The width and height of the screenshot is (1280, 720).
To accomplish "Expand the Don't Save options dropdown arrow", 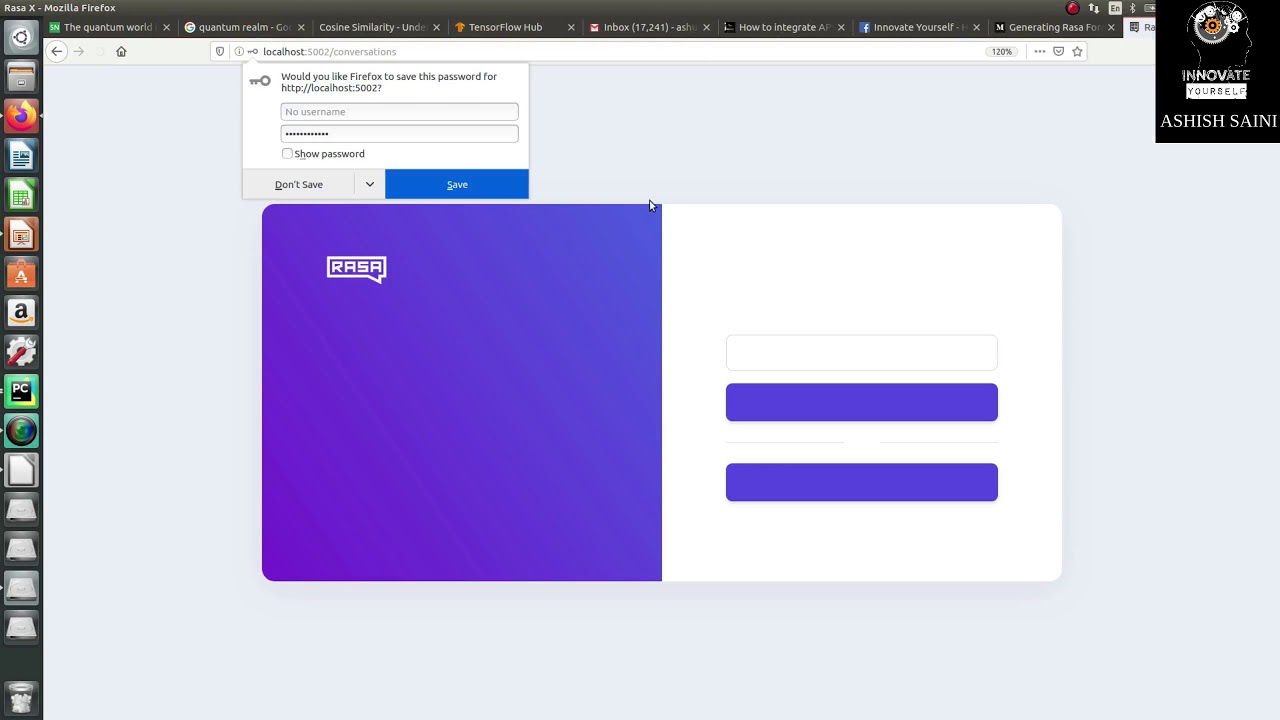I will point(369,184).
